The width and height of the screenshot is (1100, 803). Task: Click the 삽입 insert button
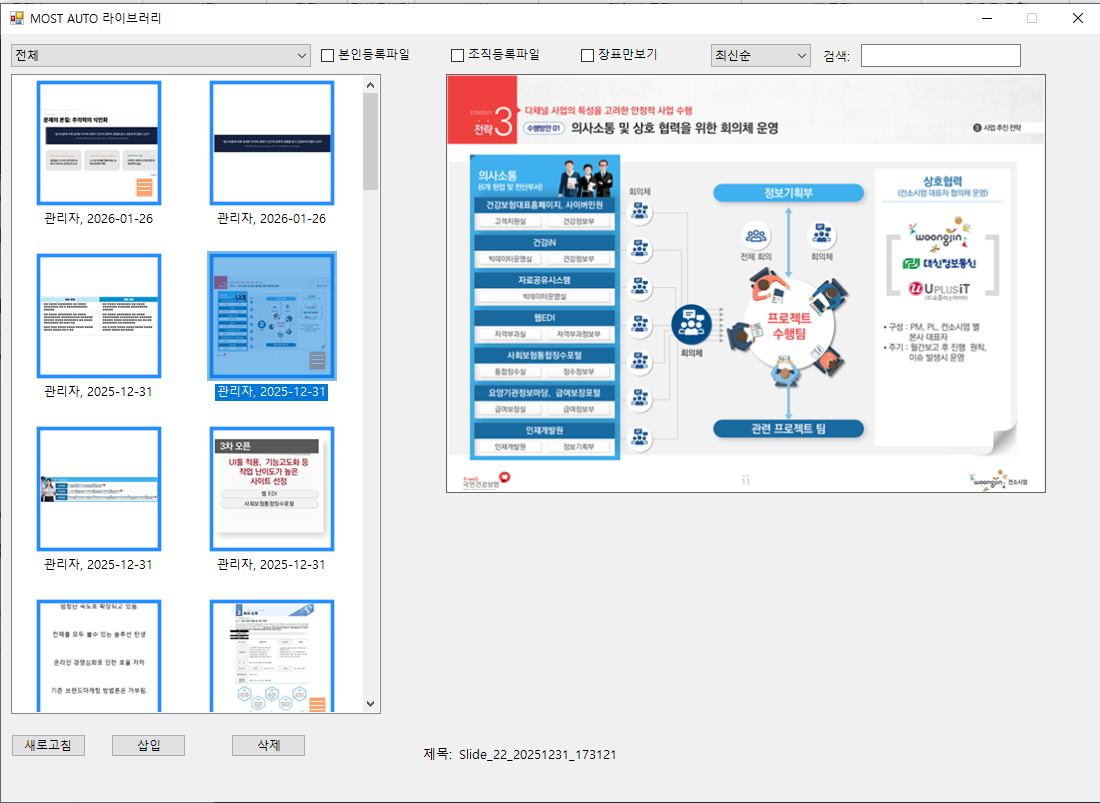click(148, 745)
